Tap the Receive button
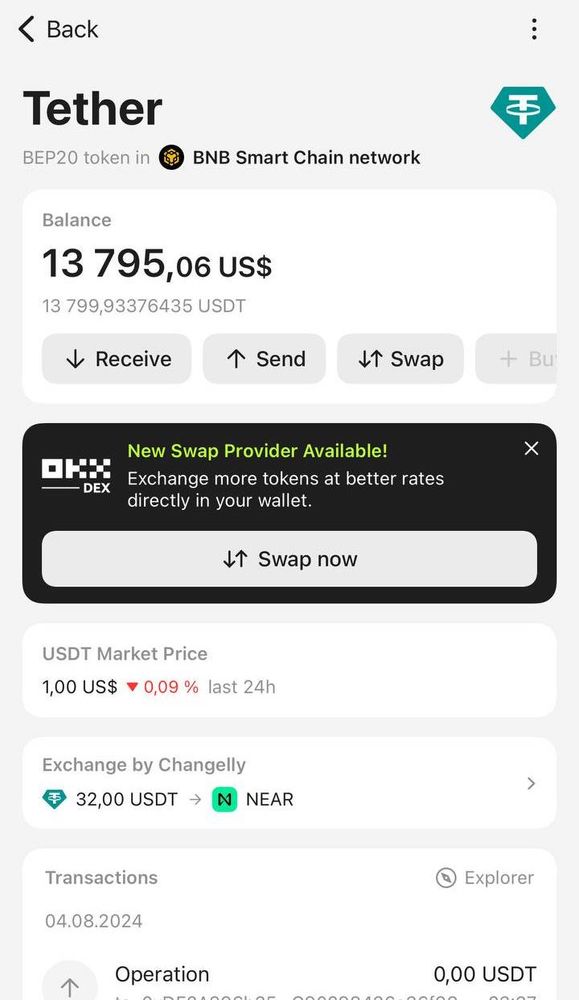 click(x=117, y=359)
